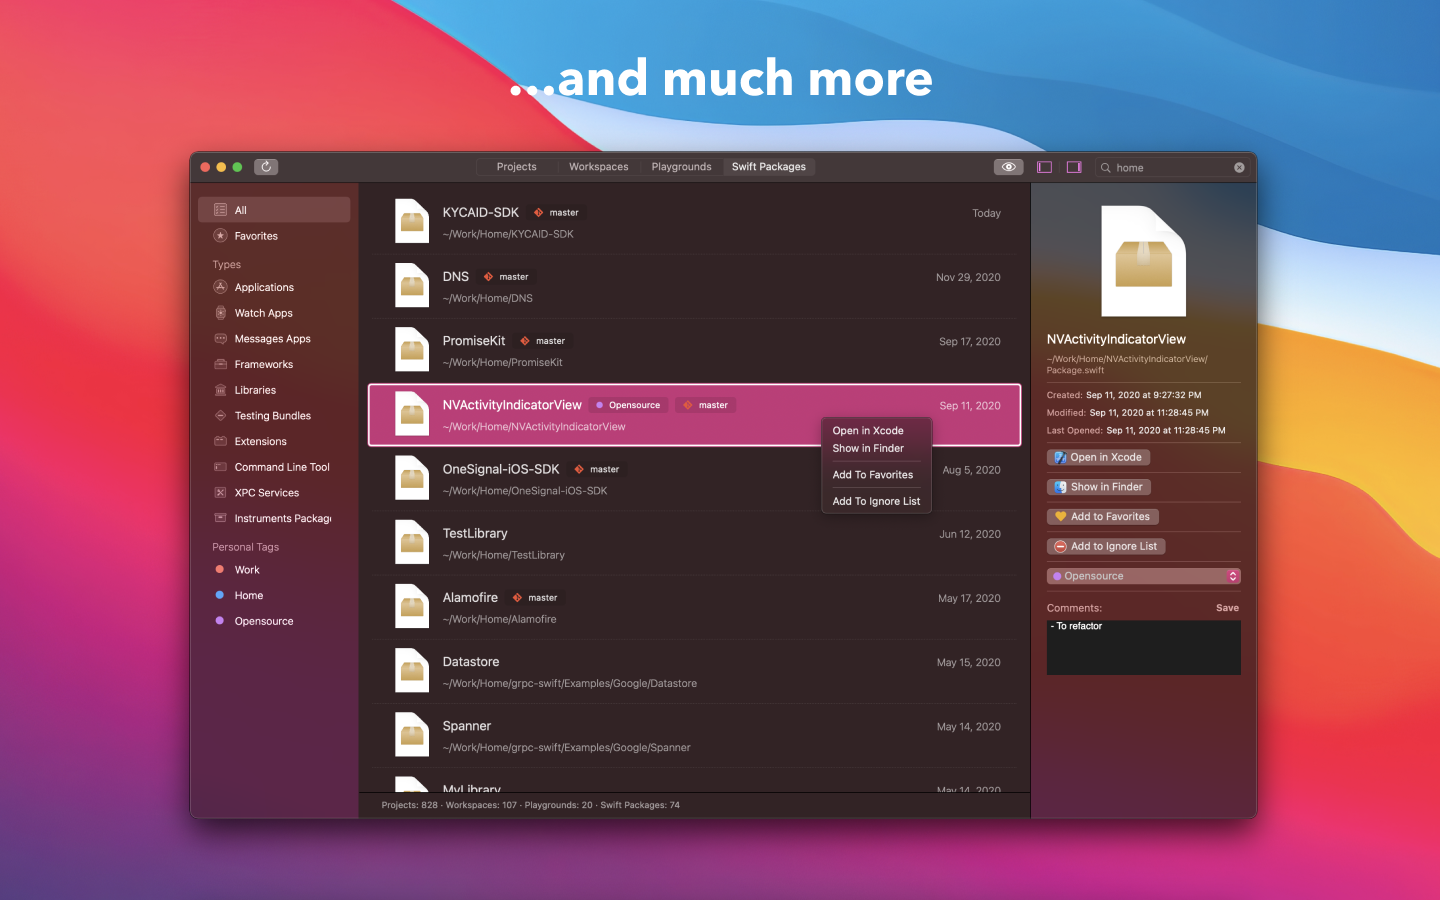The height and width of the screenshot is (900, 1440).
Task: Click the master badge on OneSignal-iOS-SDK
Action: (x=597, y=469)
